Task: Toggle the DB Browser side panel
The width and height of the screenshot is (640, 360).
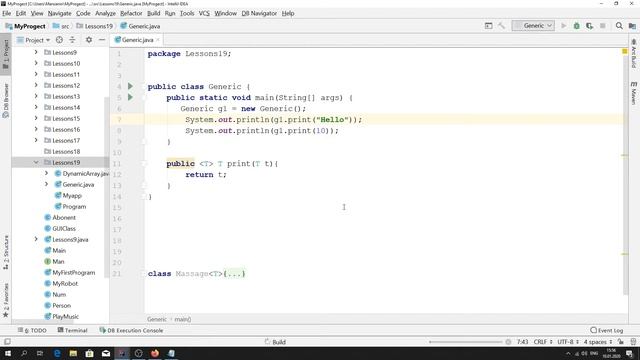Action: point(6,100)
